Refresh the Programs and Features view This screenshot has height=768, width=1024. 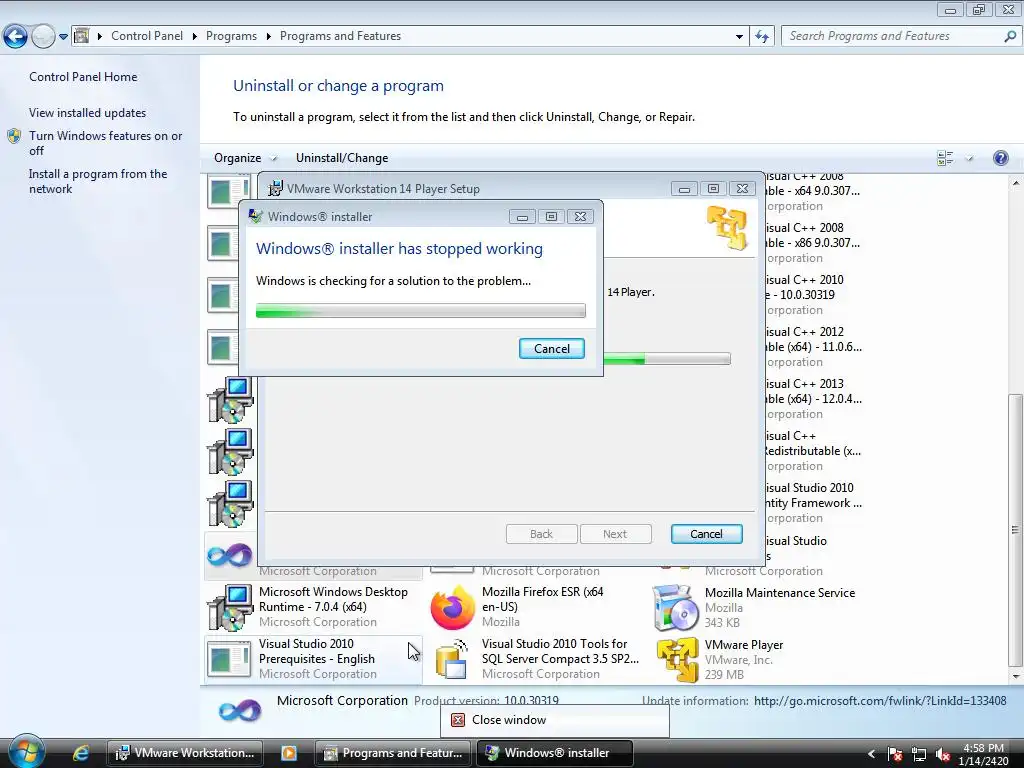pyautogui.click(x=762, y=37)
